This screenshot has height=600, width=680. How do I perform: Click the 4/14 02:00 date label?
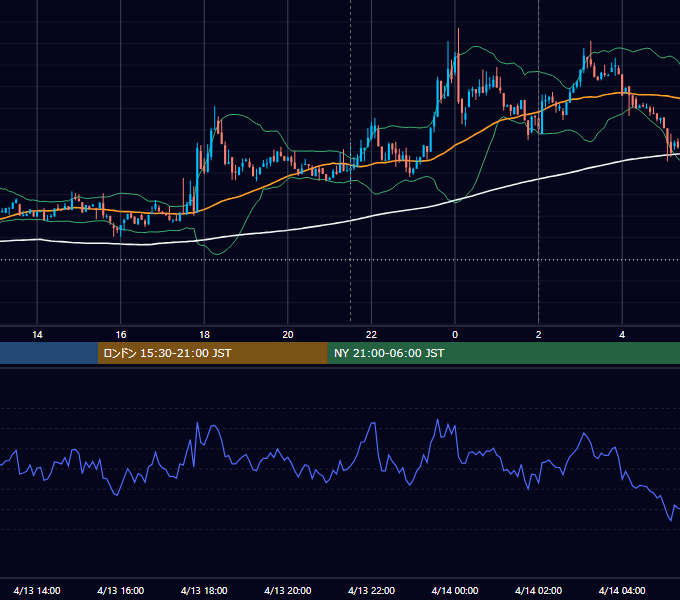[x=539, y=590]
